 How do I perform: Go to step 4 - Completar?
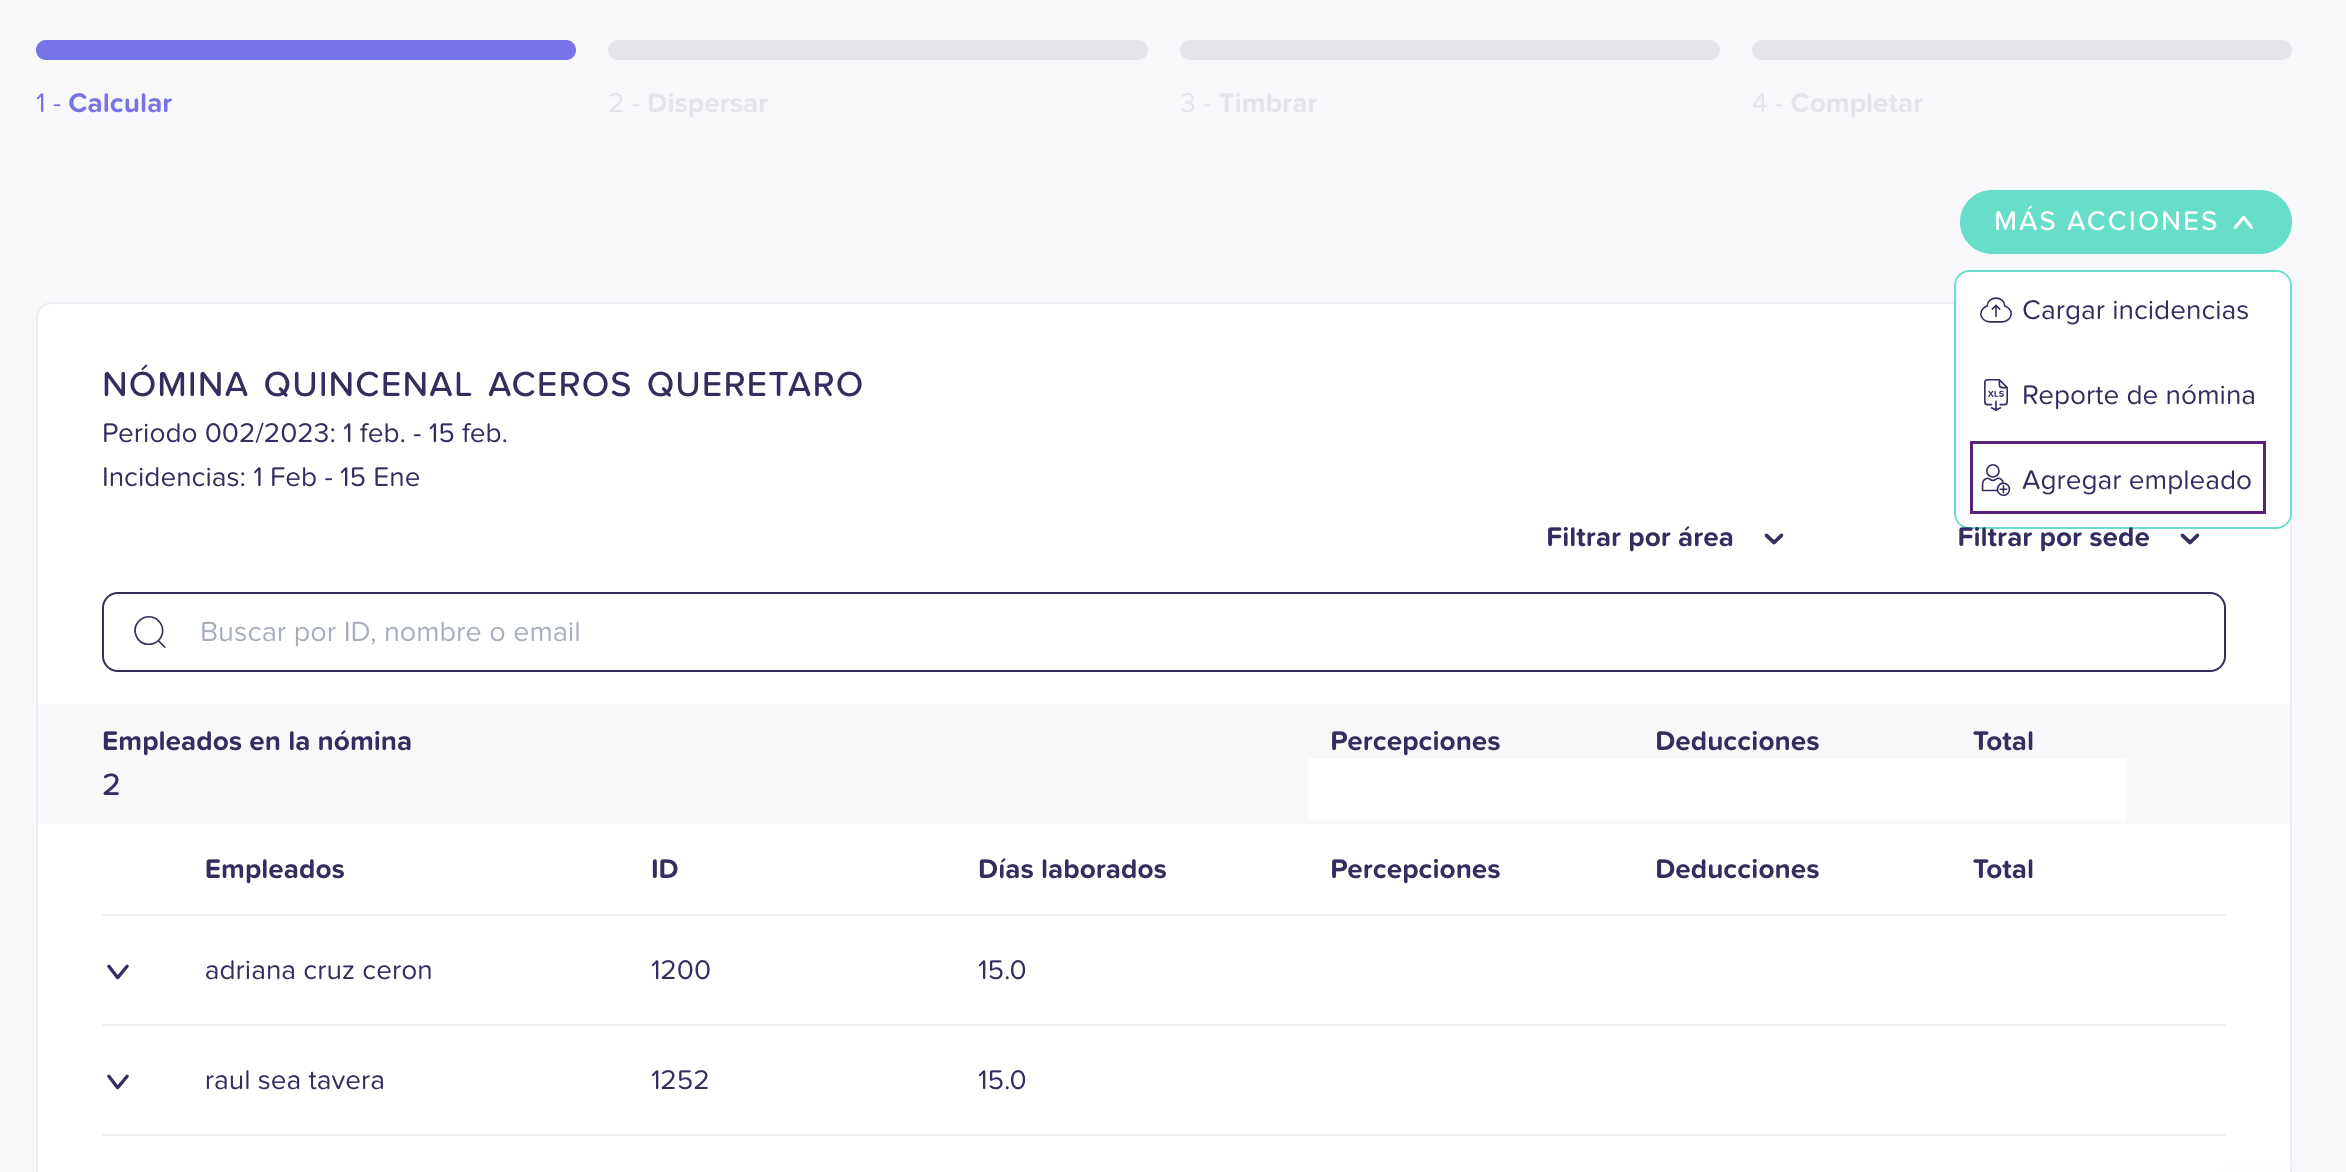(x=1837, y=103)
